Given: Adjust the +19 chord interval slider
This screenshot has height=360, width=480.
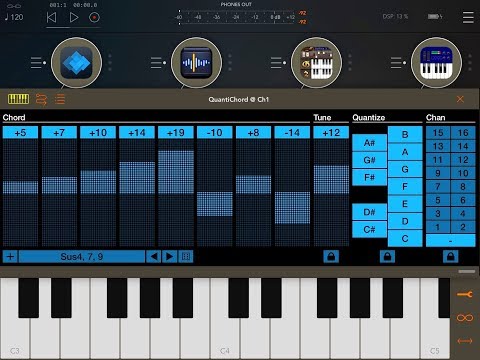Looking at the screenshot, I should click(176, 186).
